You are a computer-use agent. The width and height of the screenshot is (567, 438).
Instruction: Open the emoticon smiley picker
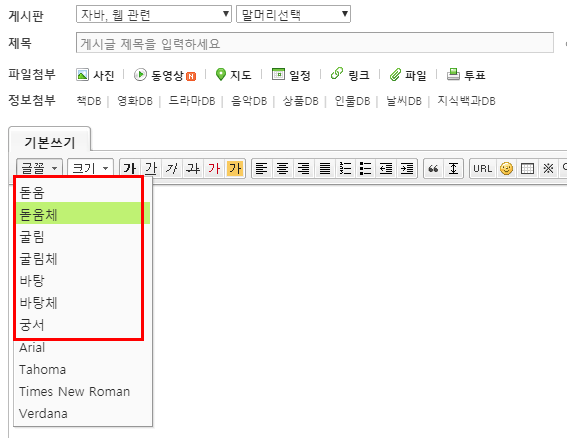click(506, 169)
